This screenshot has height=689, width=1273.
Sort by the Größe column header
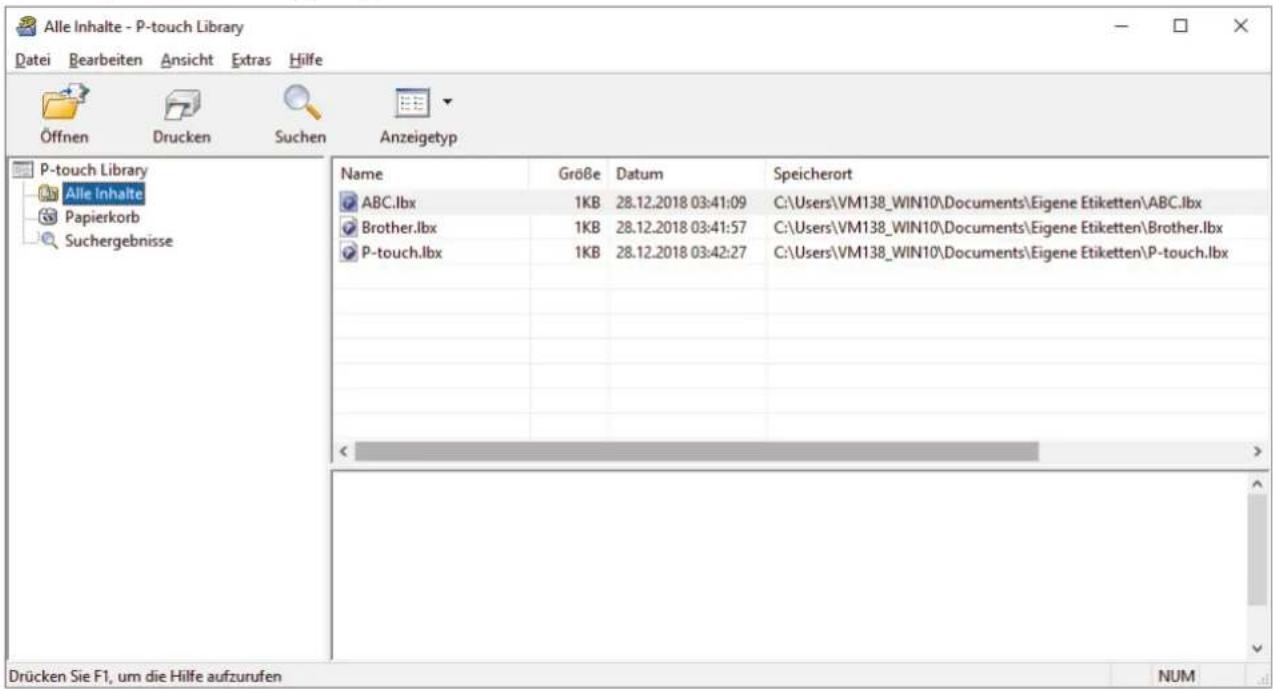[571, 172]
